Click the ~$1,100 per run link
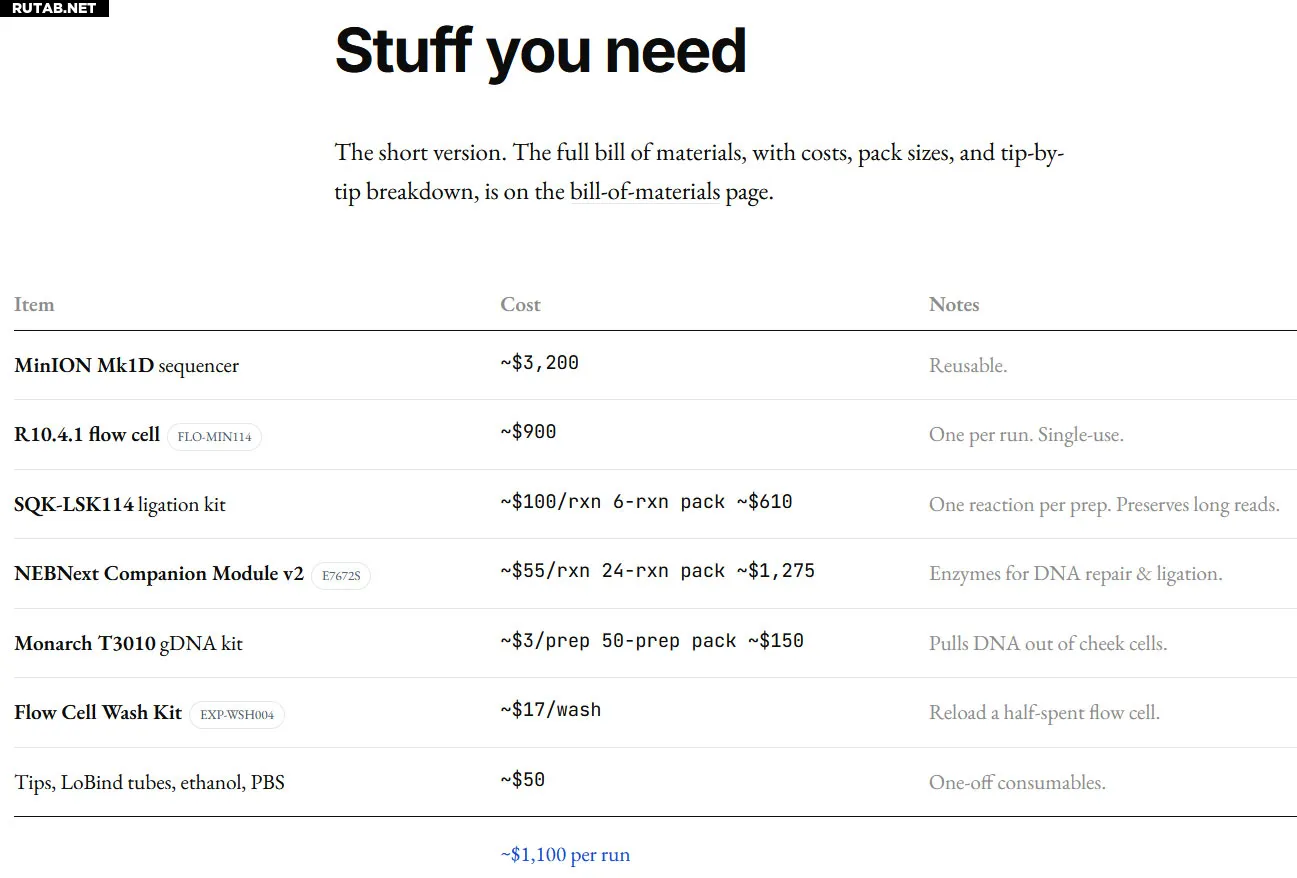 (565, 855)
